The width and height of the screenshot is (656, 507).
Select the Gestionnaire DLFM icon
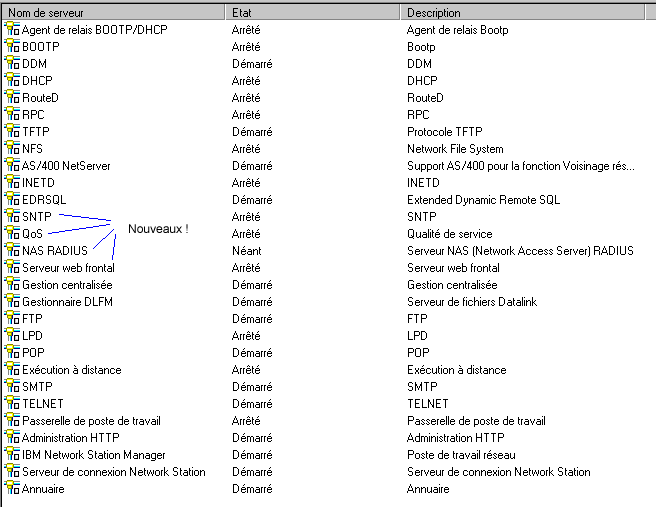coord(12,301)
